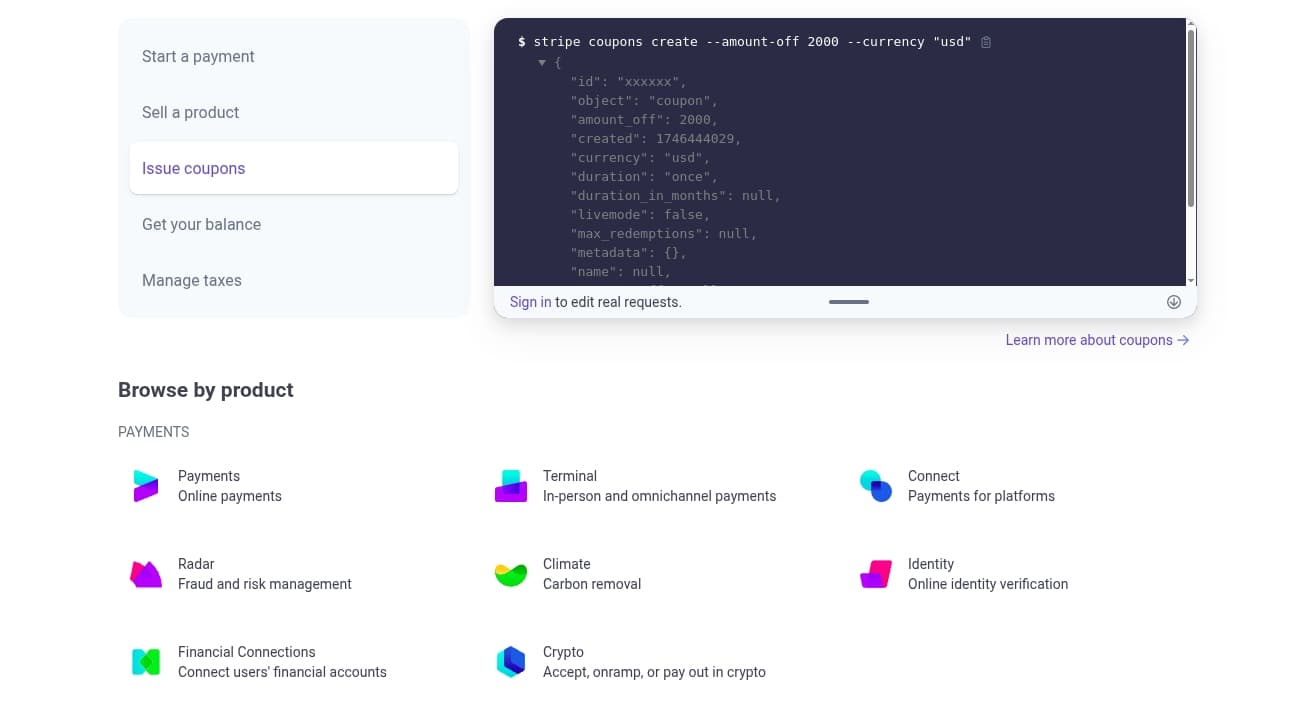Click the Payments product icon

(x=146, y=486)
